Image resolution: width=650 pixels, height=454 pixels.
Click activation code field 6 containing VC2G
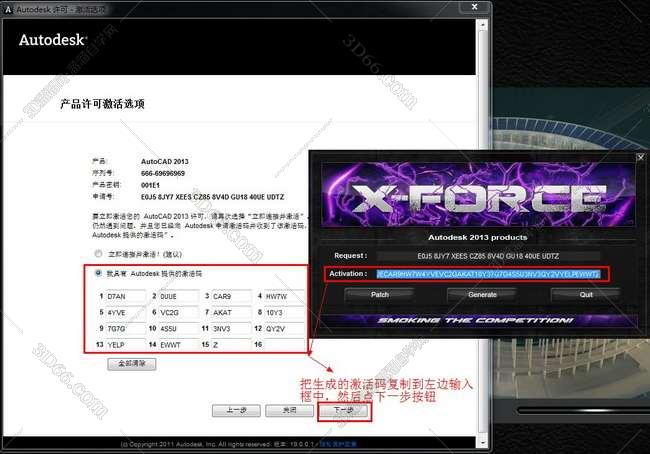(x=179, y=312)
